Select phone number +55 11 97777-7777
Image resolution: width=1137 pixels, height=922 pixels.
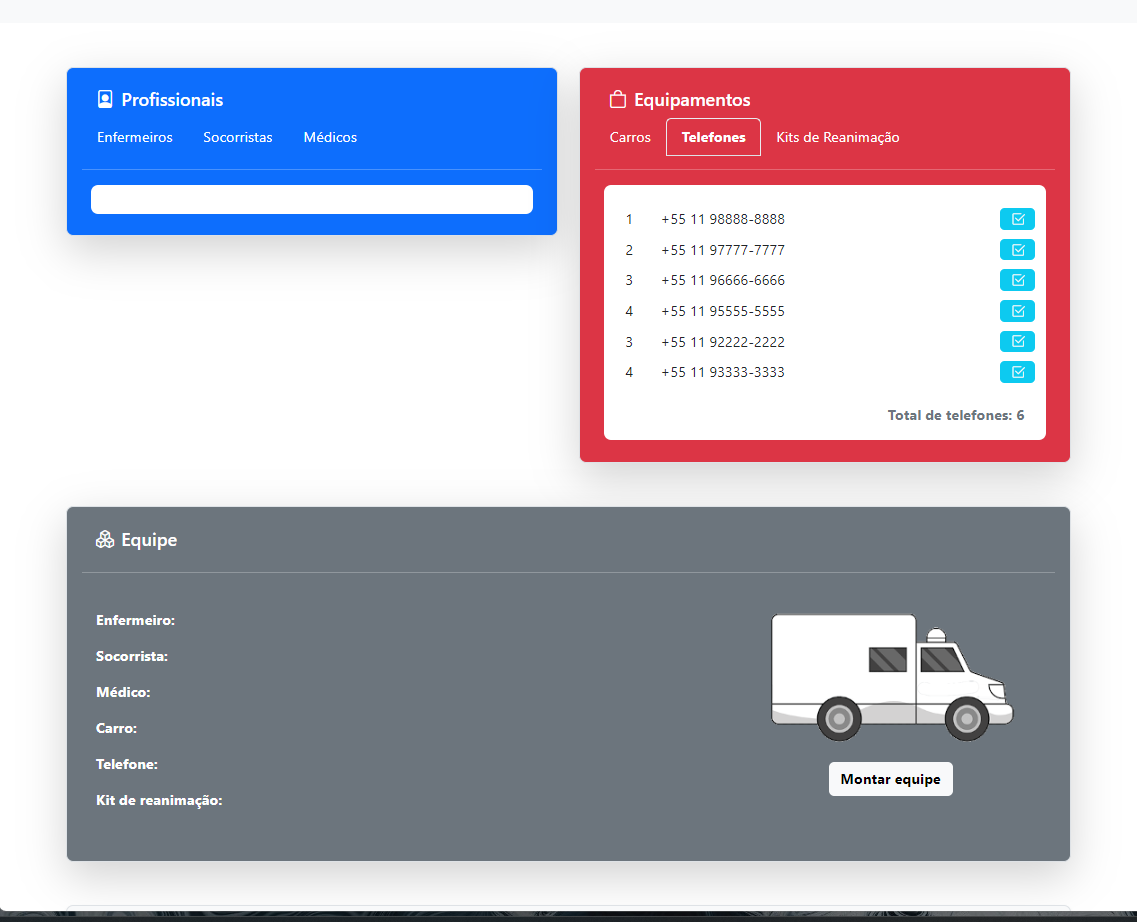(723, 249)
